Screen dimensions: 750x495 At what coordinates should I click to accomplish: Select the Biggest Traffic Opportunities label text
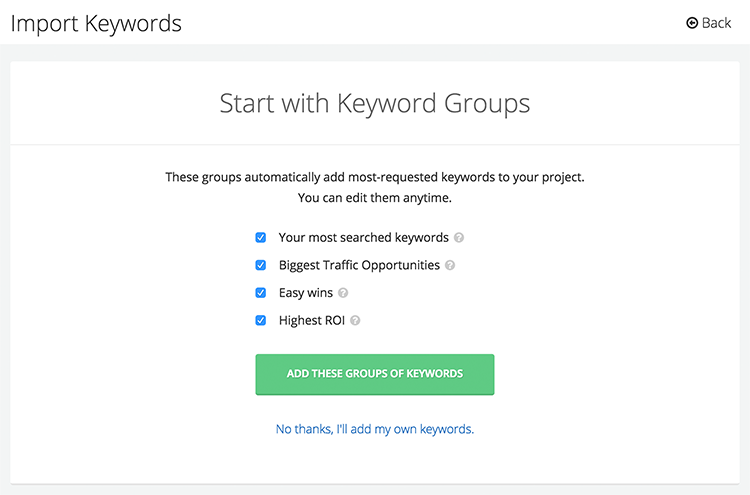point(359,265)
